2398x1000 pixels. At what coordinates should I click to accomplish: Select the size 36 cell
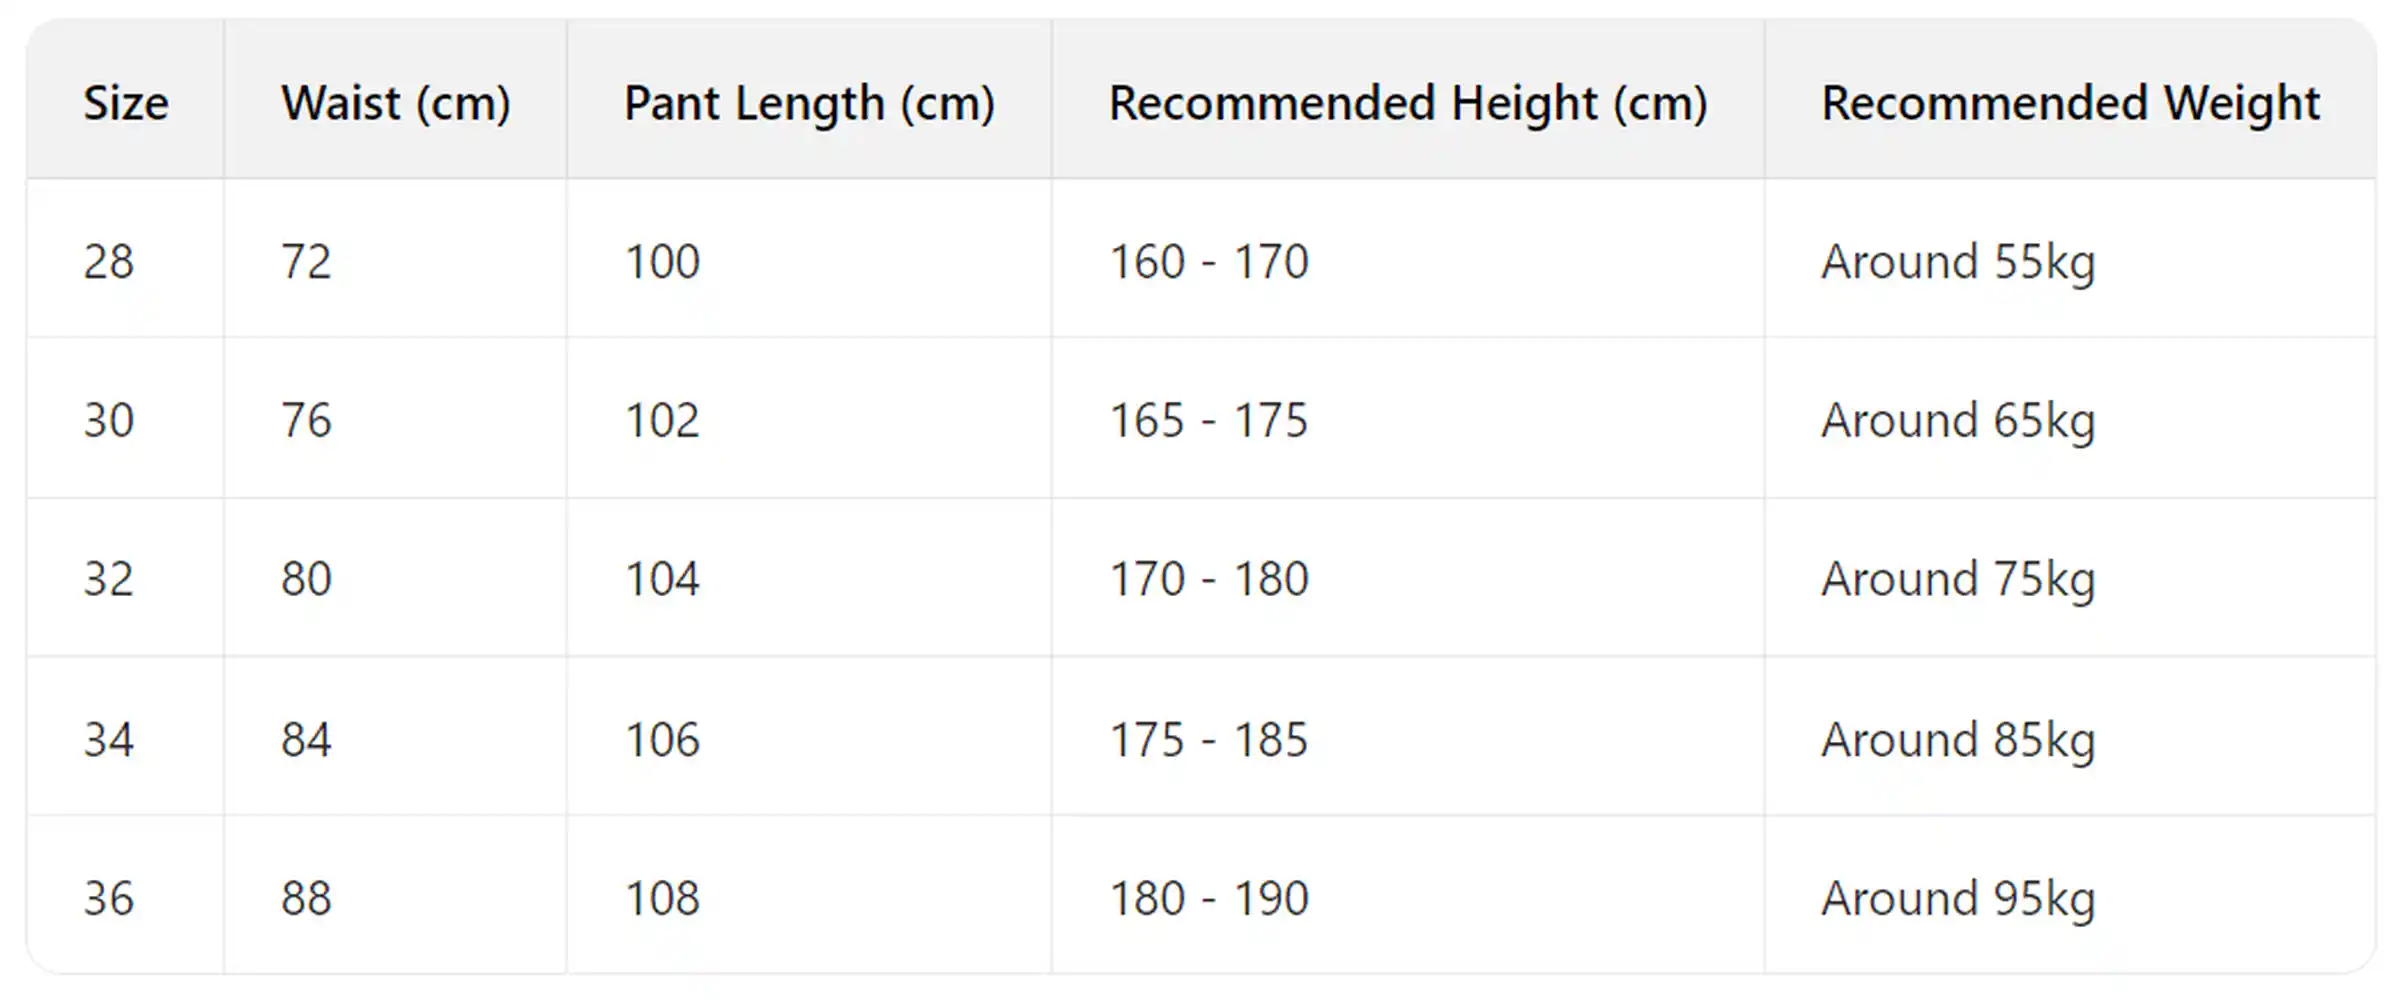click(x=108, y=898)
